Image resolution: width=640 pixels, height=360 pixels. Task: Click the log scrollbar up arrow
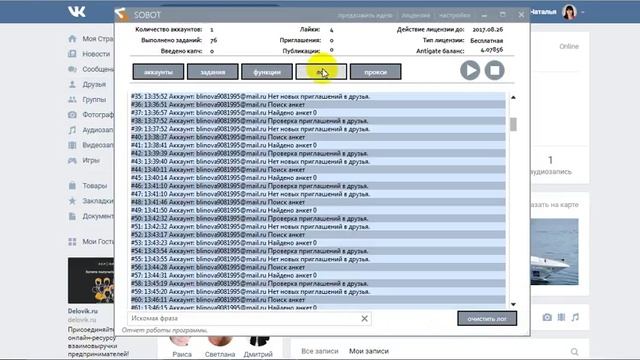(x=513, y=98)
